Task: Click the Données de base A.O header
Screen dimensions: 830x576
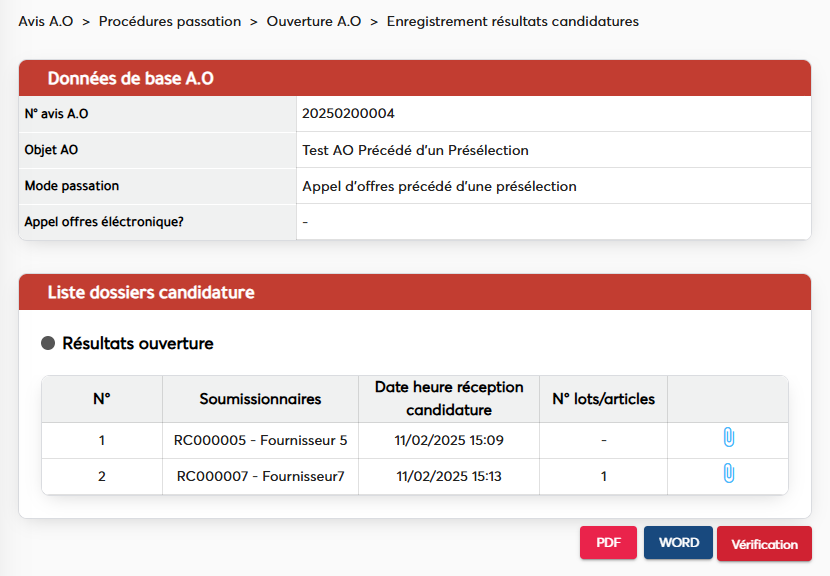Action: click(x=130, y=79)
